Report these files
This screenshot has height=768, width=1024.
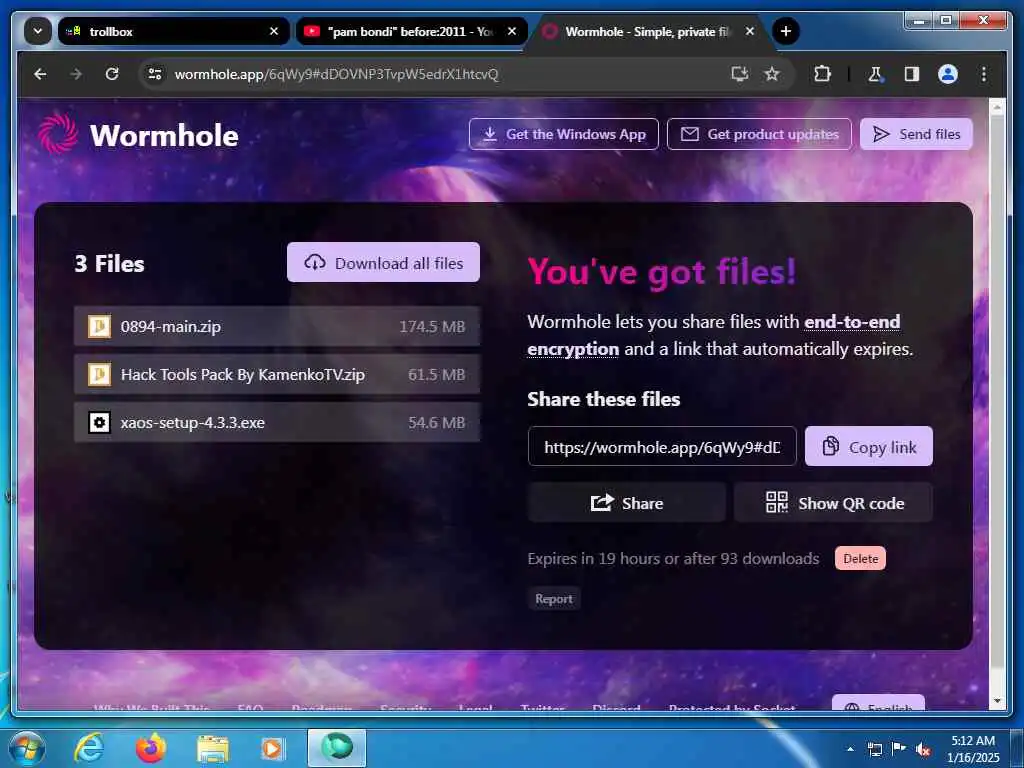554,599
